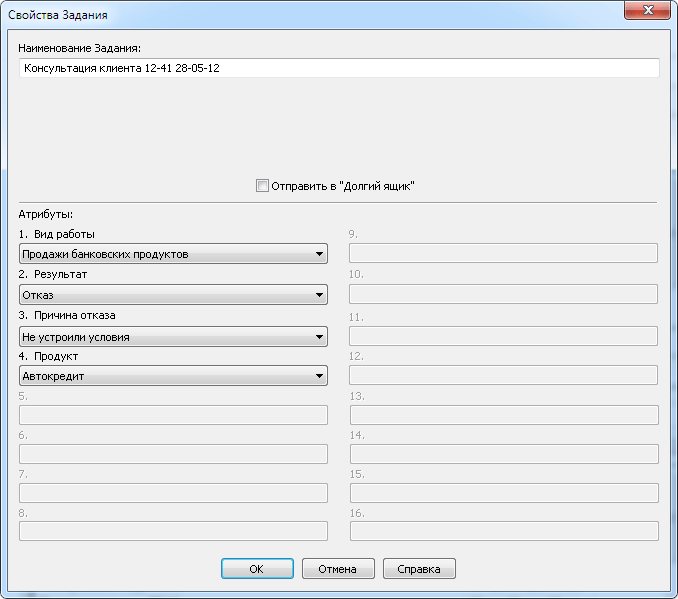This screenshot has width=678, height=599.
Task: Open the 'Вид работы' dropdown
Action: 173,254
